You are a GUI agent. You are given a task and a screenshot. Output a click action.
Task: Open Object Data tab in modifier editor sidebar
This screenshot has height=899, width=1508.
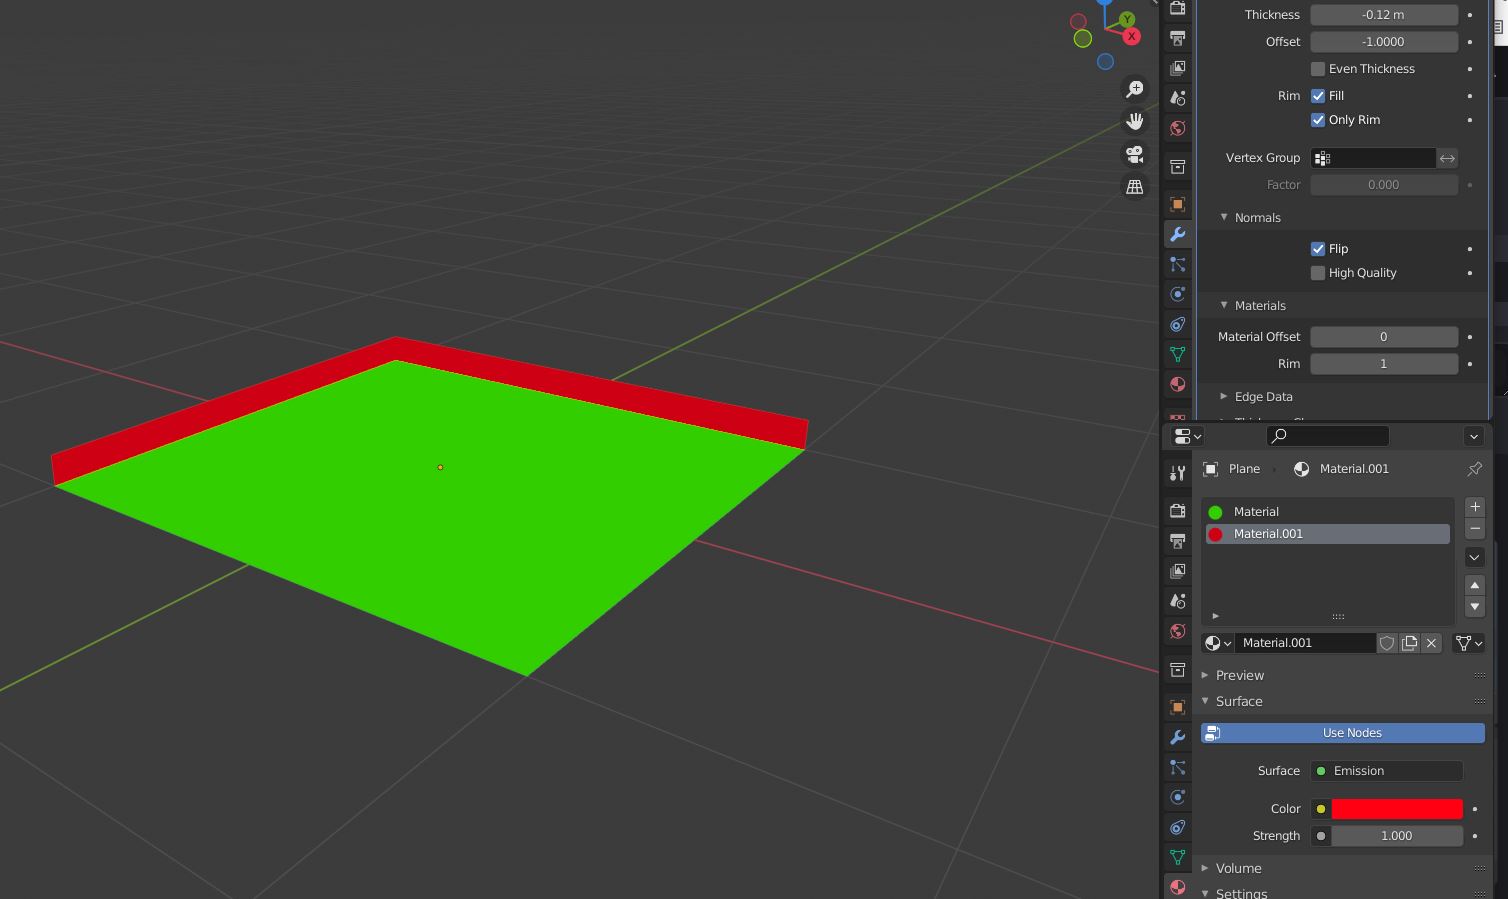[1178, 354]
